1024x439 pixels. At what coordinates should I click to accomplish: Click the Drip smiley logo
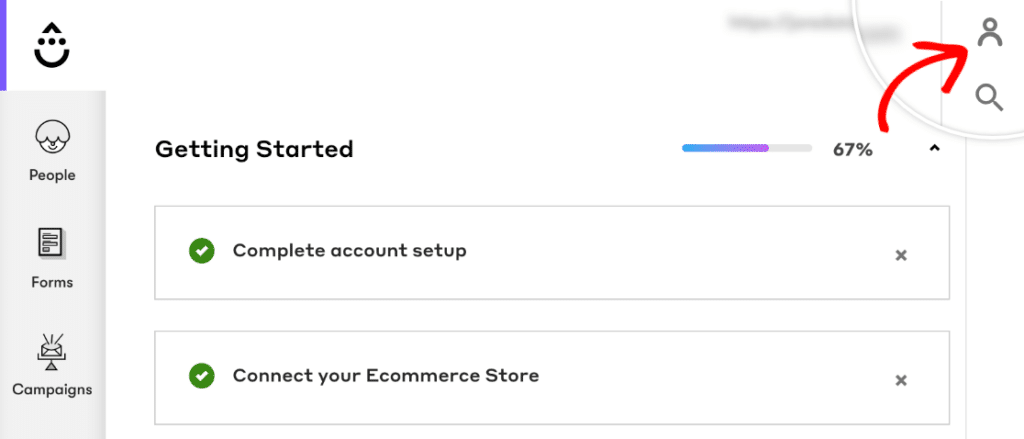click(52, 45)
